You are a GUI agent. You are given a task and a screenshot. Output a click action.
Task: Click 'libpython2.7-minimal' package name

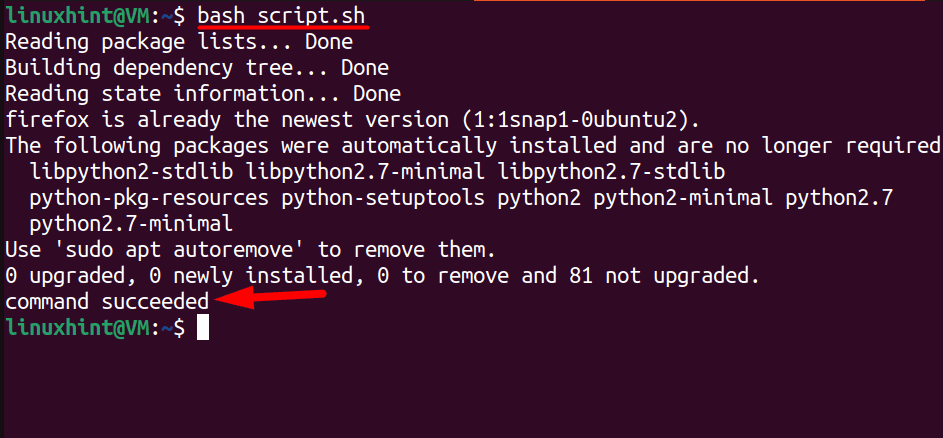tap(365, 172)
